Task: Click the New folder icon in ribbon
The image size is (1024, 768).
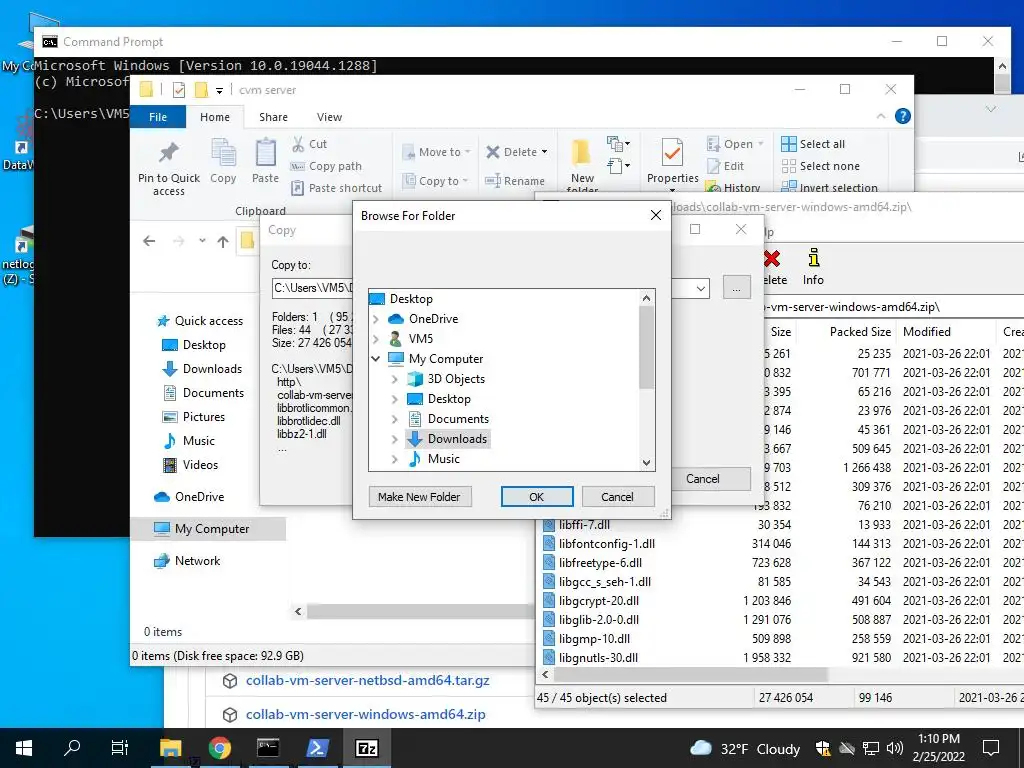Action: [582, 163]
